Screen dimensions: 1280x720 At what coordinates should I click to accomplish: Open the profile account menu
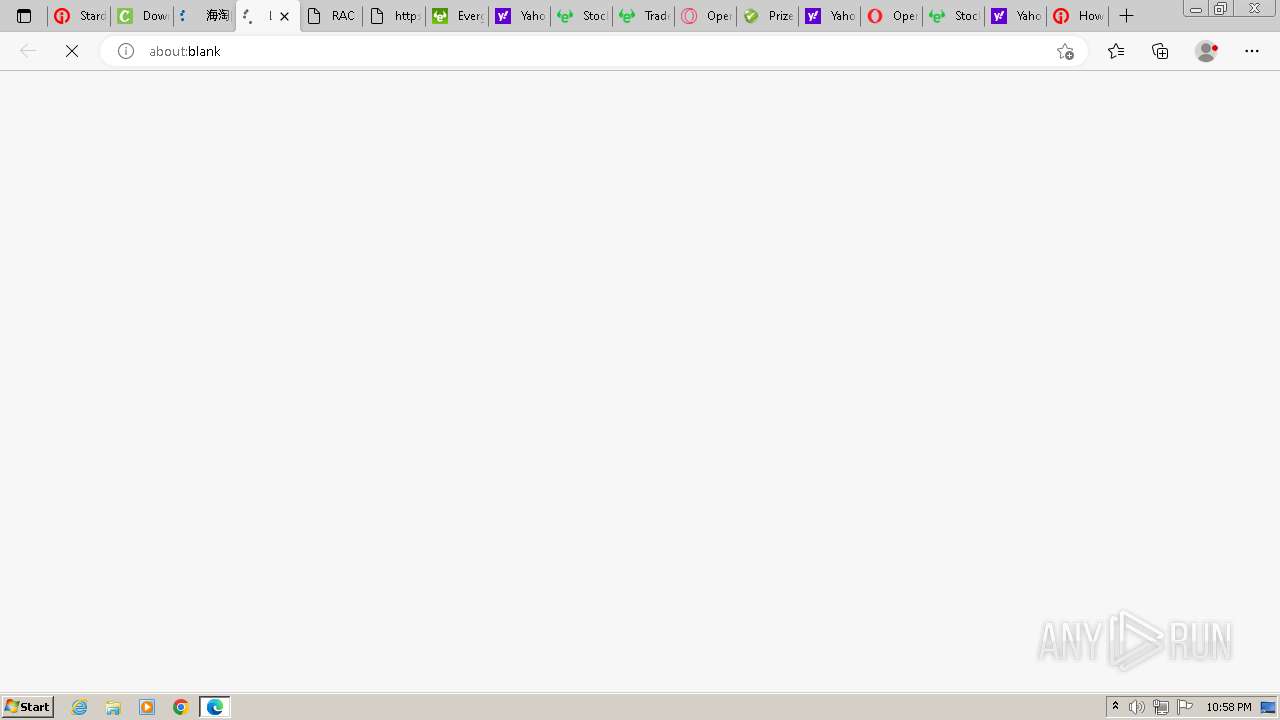pyautogui.click(x=1207, y=51)
